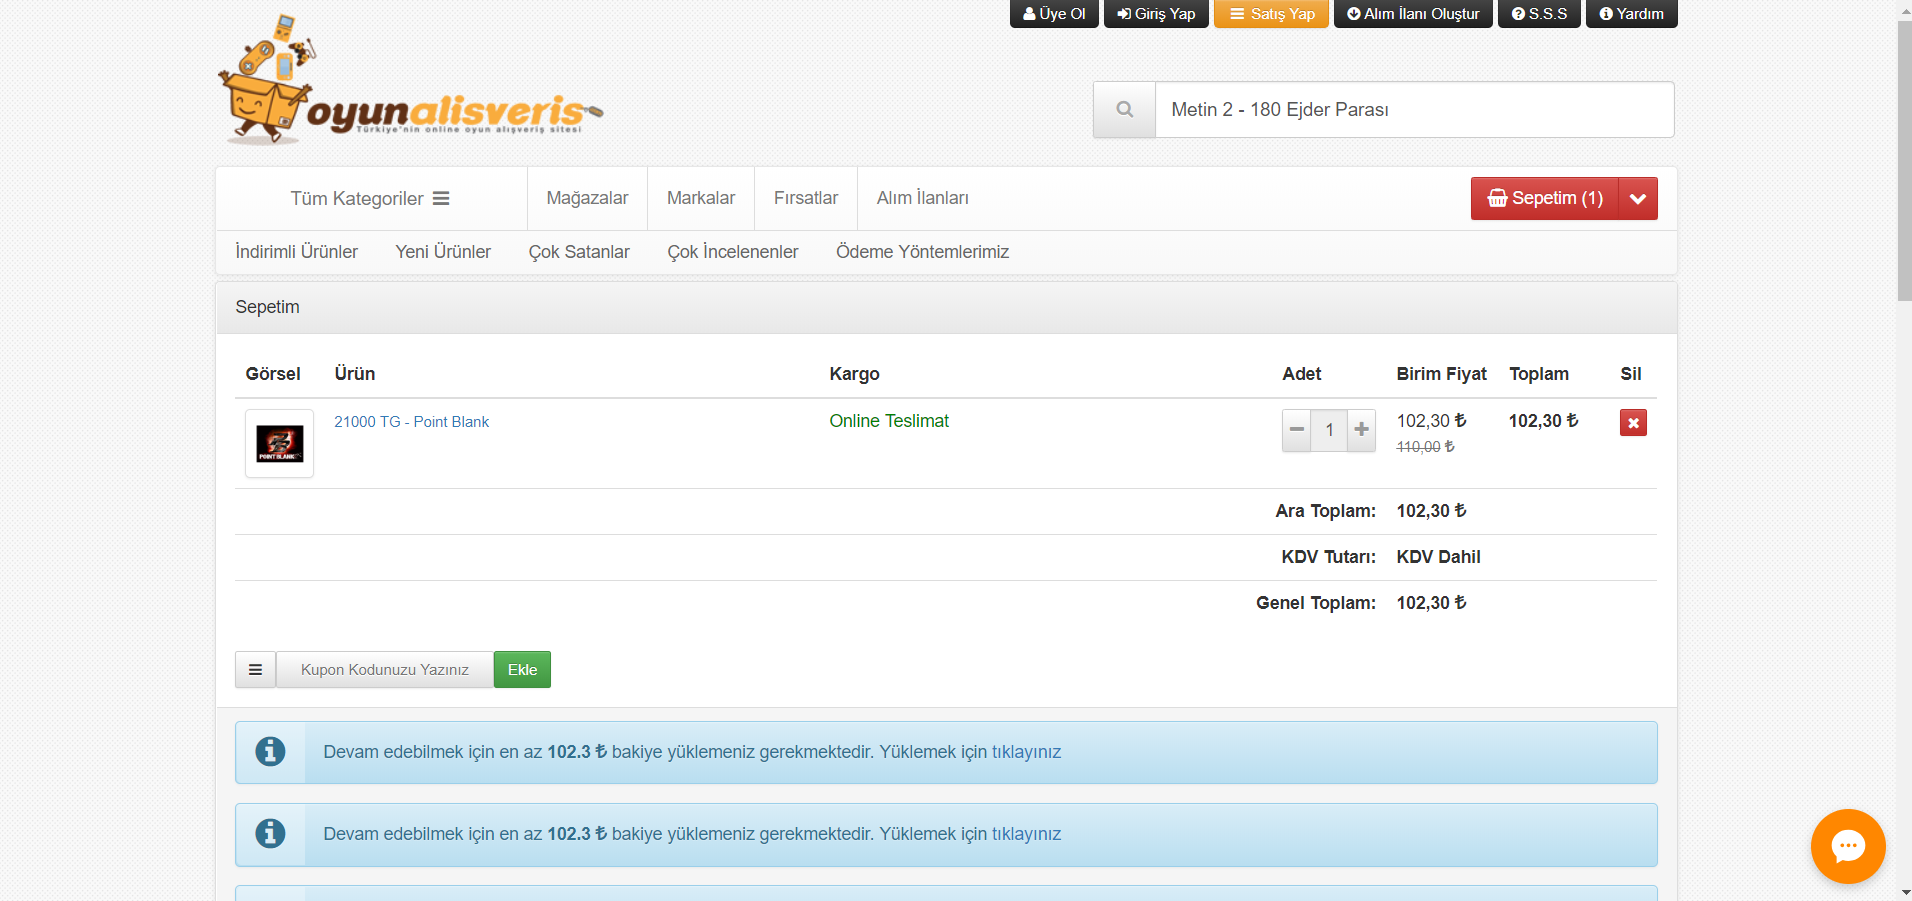Click Online Teslimat text
1912x901 pixels.
(x=889, y=421)
